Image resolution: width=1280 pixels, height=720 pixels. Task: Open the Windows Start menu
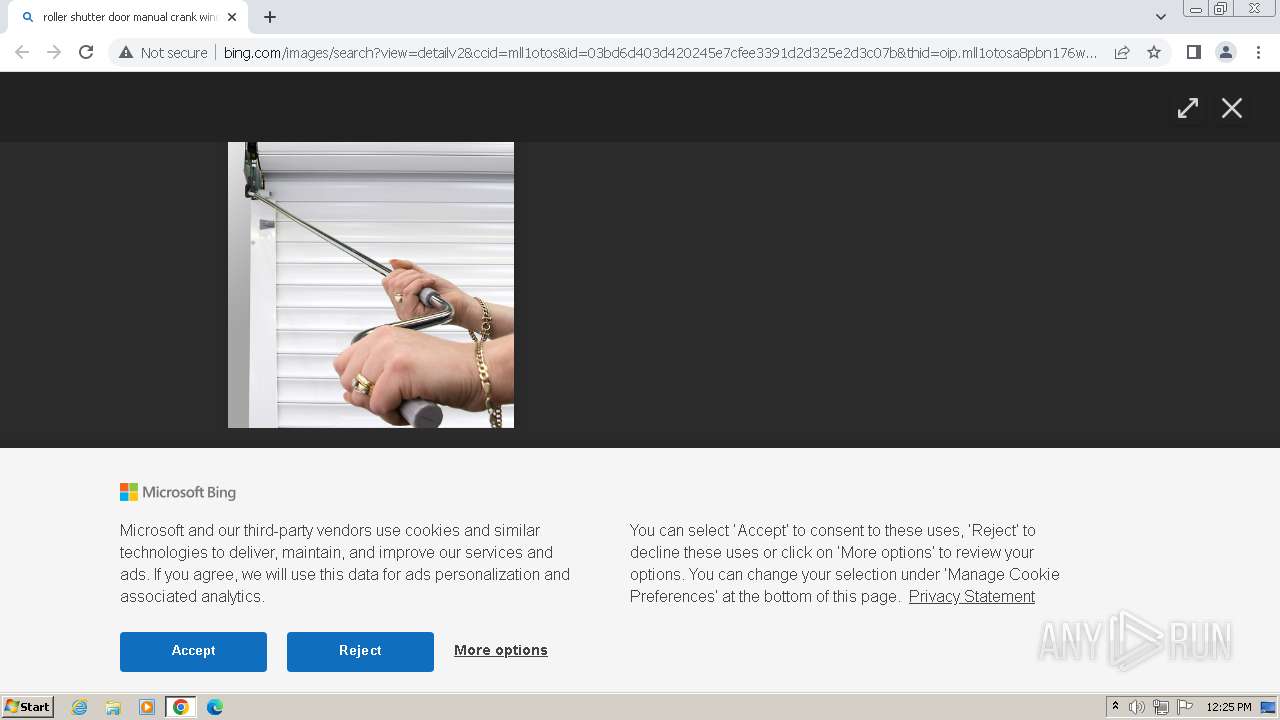pyautogui.click(x=28, y=706)
